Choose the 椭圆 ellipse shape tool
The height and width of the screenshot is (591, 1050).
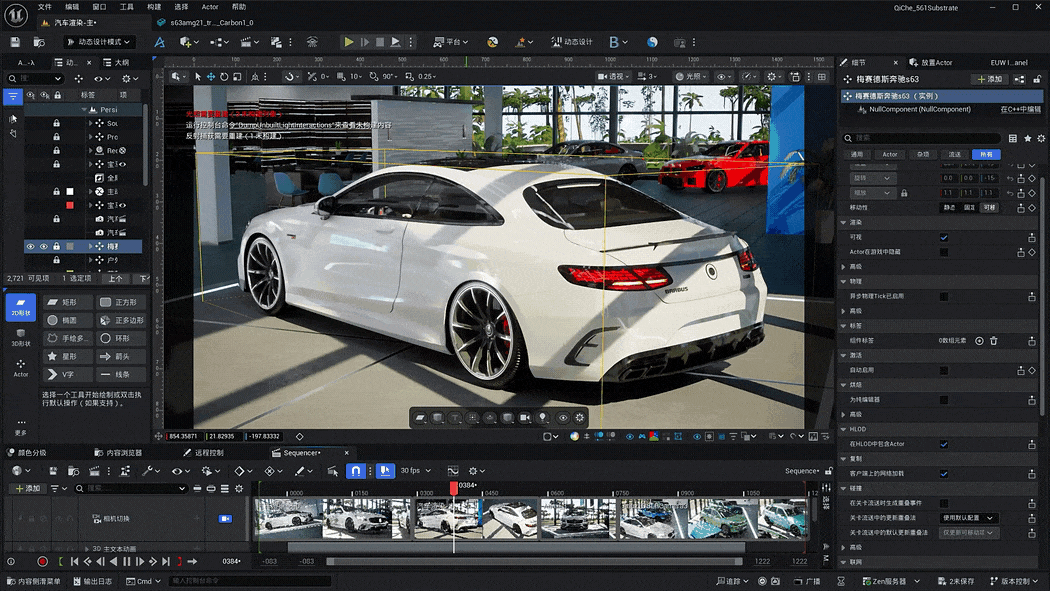[x=68, y=321]
